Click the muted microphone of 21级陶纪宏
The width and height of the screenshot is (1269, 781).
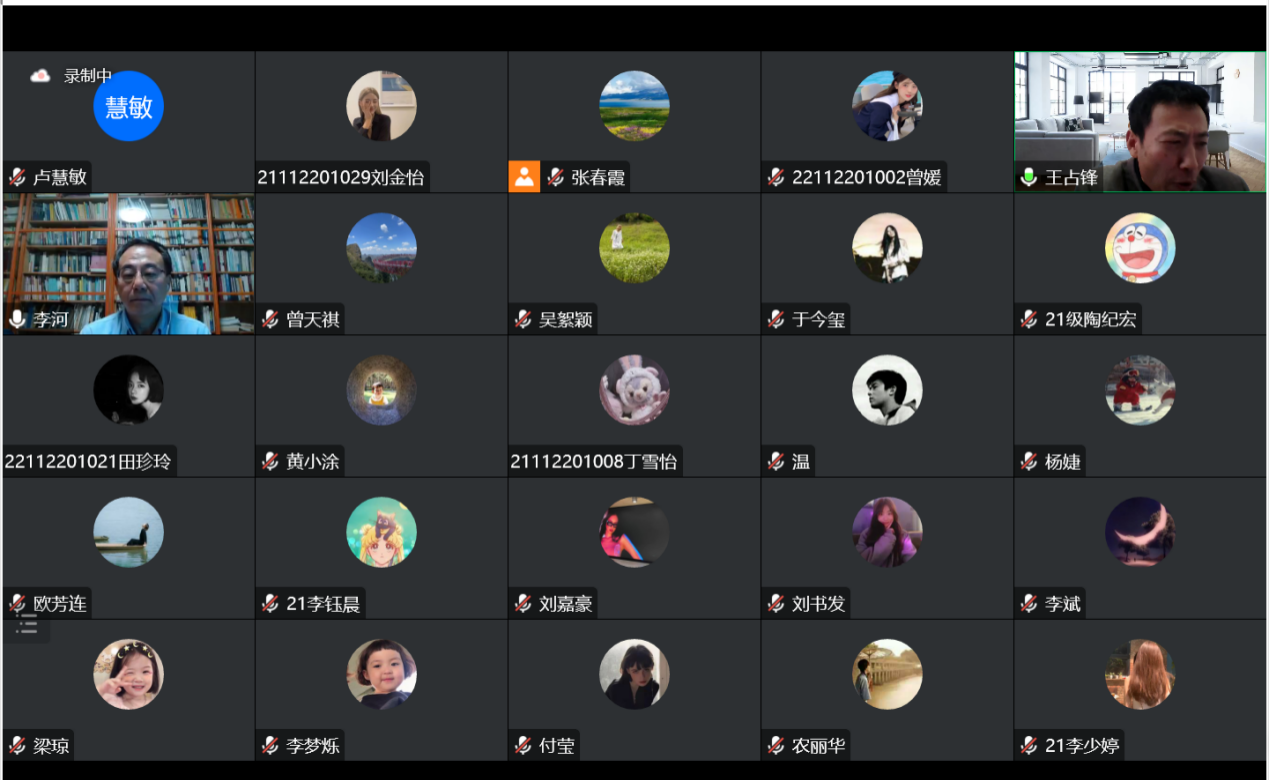click(1029, 320)
